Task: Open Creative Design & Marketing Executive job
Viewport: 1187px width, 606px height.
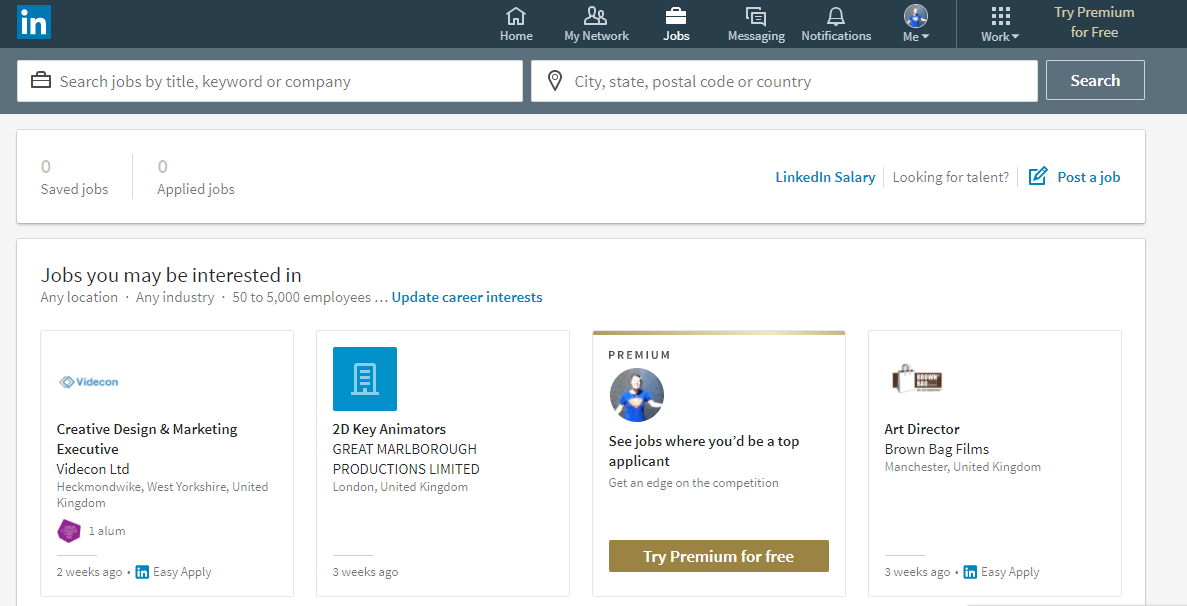Action: [147, 439]
